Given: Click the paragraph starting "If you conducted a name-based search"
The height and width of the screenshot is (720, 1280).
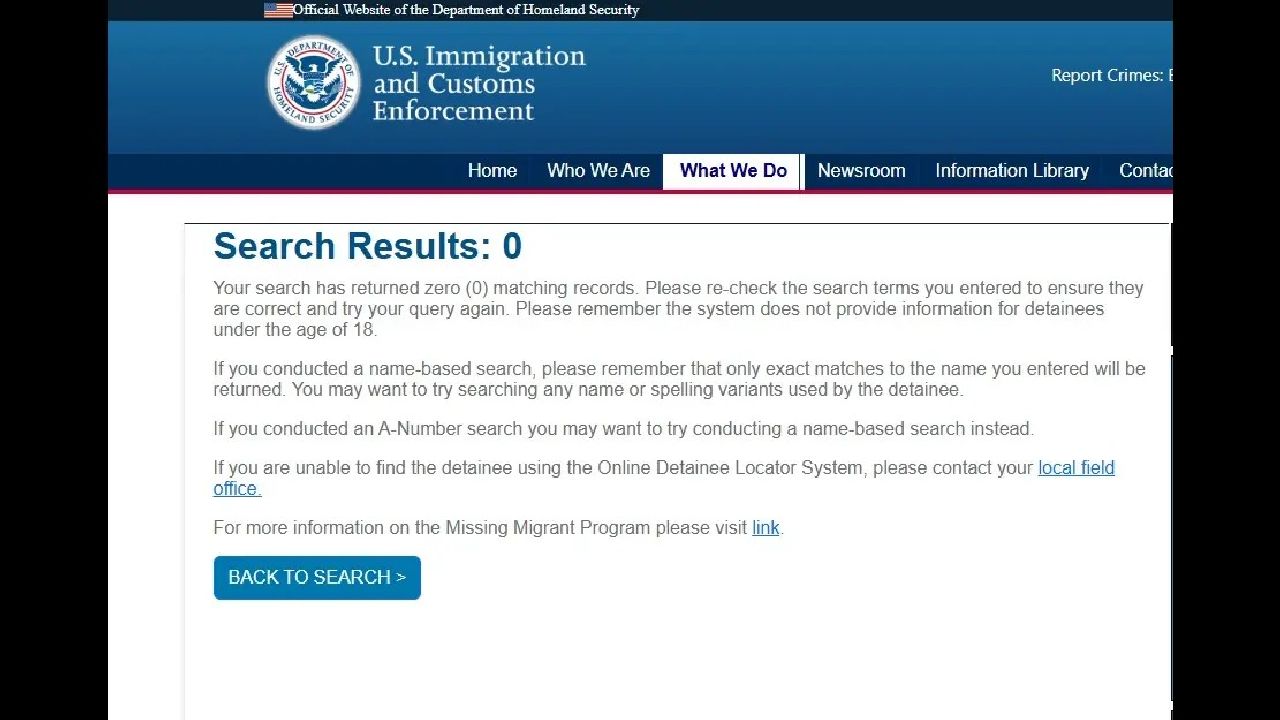Looking at the screenshot, I should (x=679, y=379).
